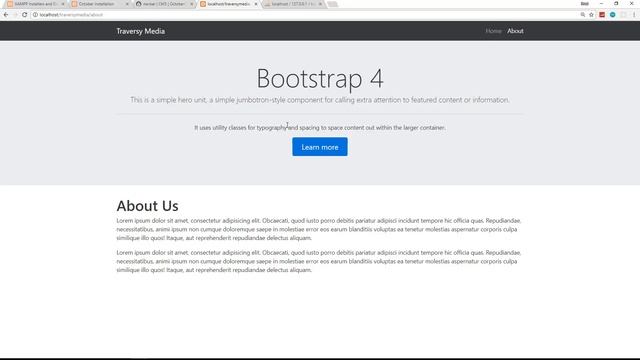Click the 'It uses utility classes' sentence

tap(320, 128)
